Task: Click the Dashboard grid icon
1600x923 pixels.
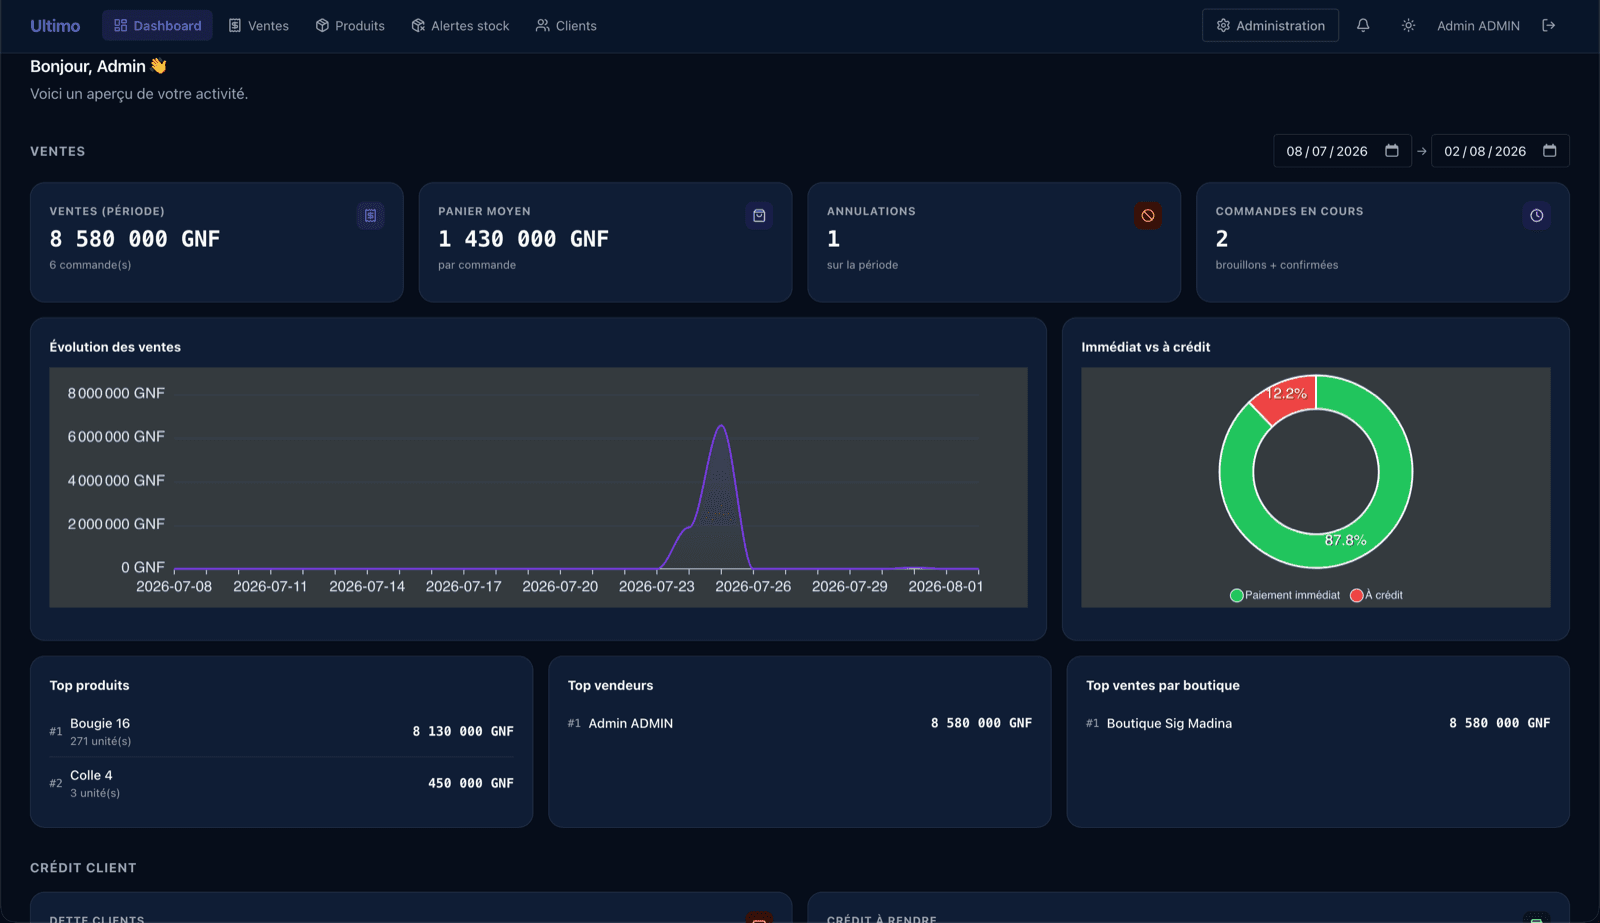Action: point(121,26)
